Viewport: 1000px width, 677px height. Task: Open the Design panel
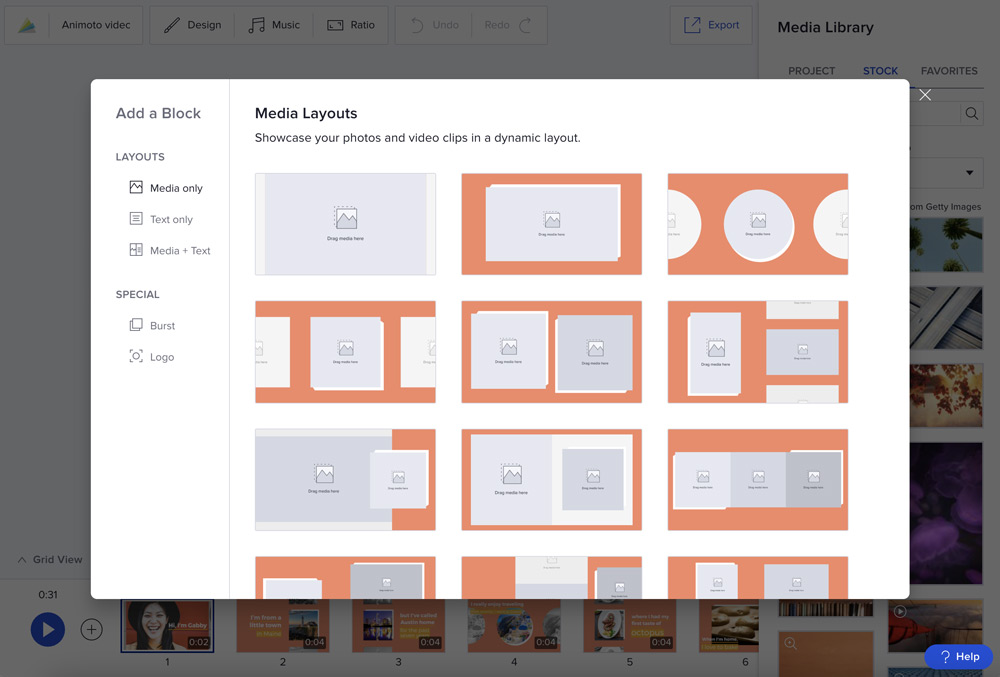193,25
